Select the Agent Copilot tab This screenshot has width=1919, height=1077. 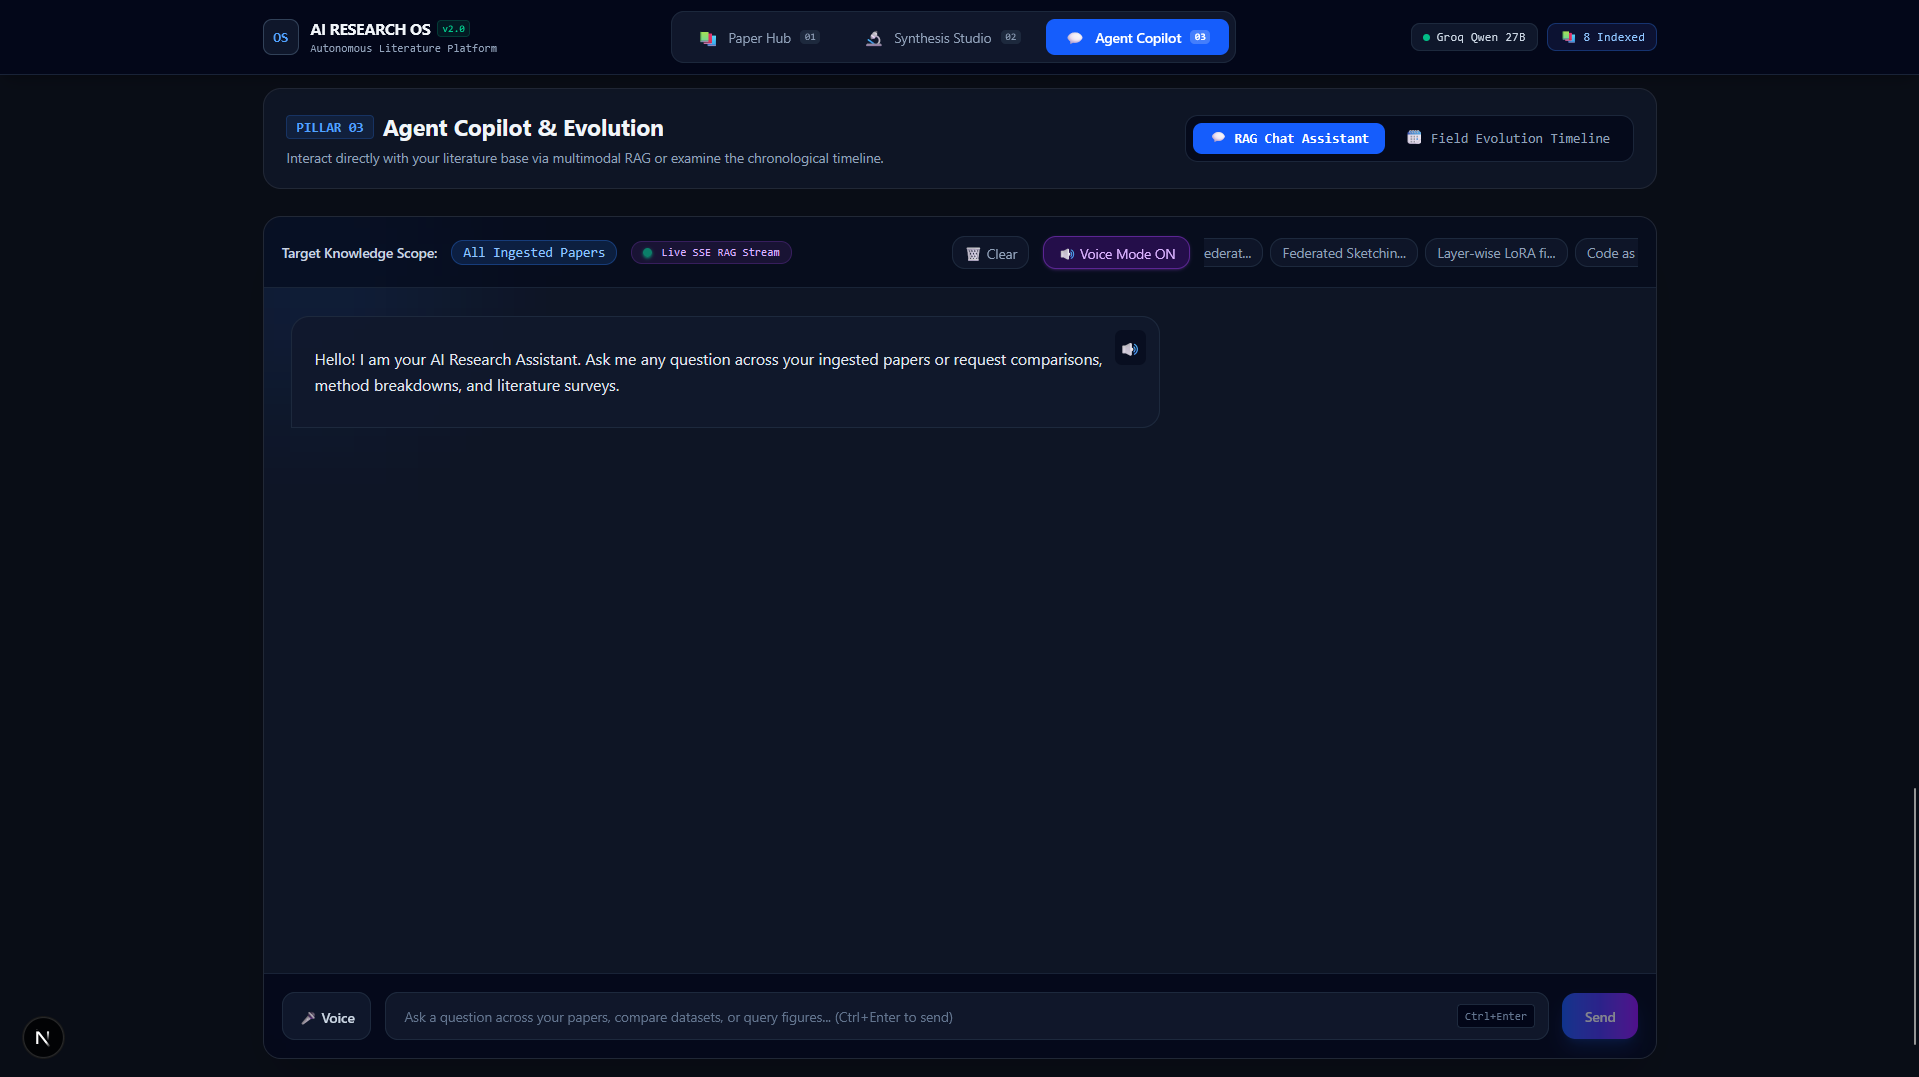[x=1137, y=38]
